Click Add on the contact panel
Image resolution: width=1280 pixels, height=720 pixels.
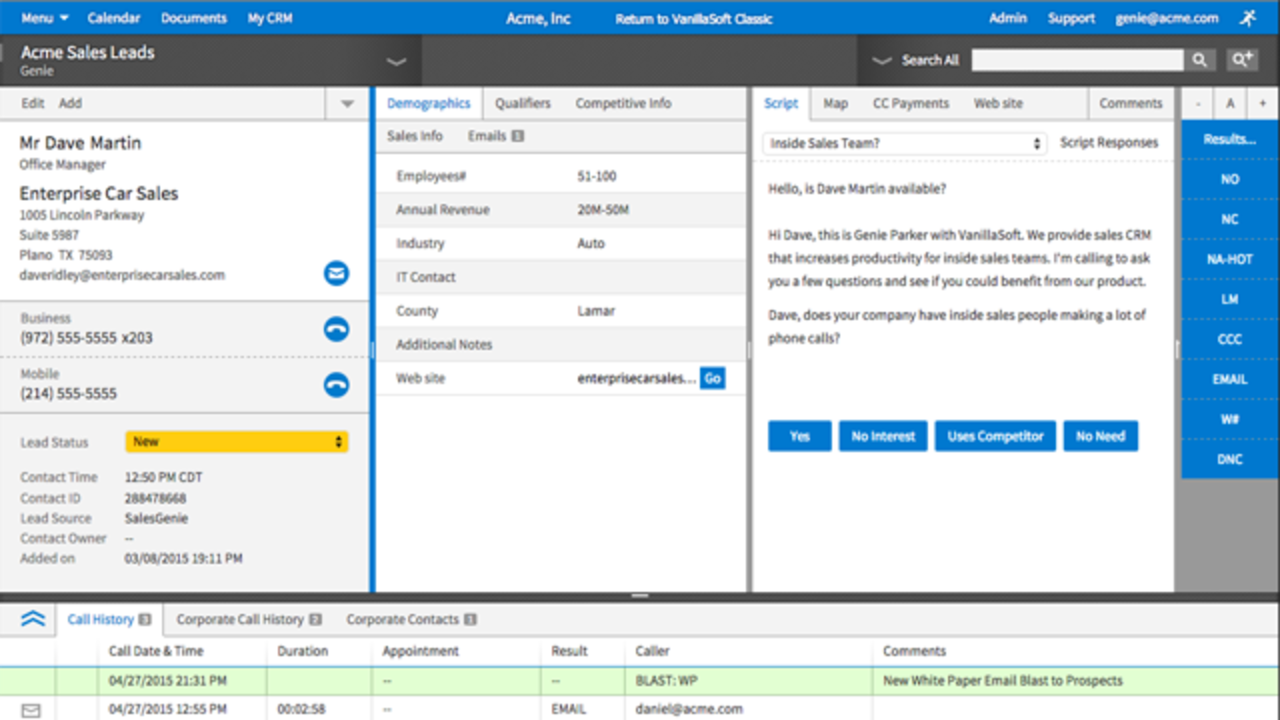click(70, 104)
